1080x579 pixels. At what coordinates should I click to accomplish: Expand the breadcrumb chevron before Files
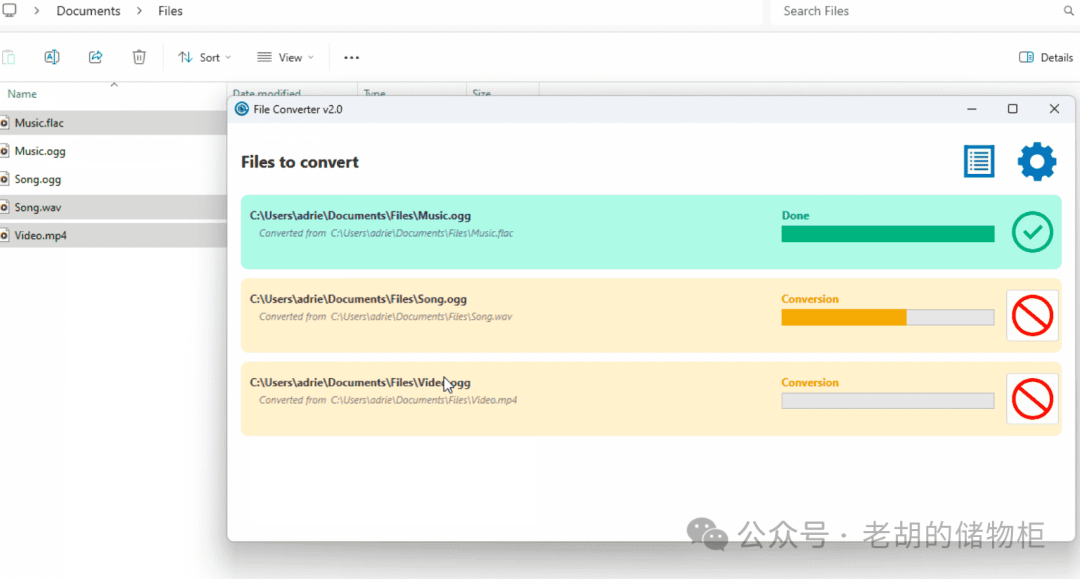(x=139, y=11)
